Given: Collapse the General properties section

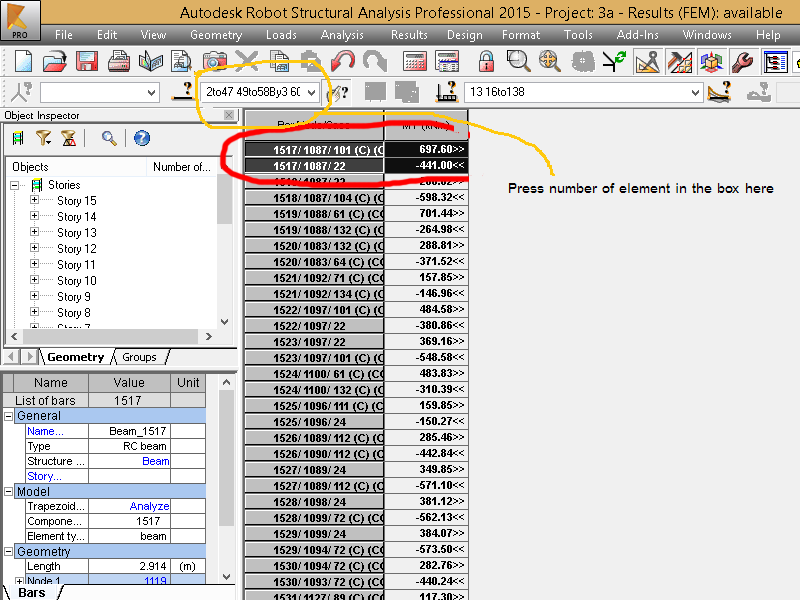Looking at the screenshot, I should [9, 416].
